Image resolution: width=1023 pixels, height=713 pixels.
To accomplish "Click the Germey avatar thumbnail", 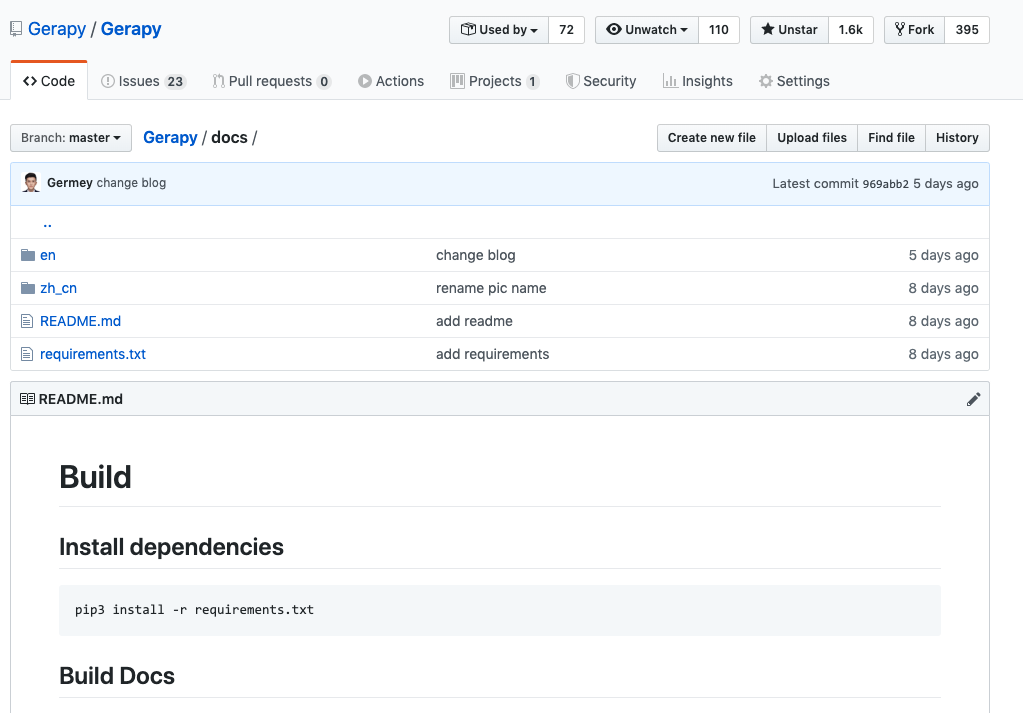I will (x=31, y=183).
